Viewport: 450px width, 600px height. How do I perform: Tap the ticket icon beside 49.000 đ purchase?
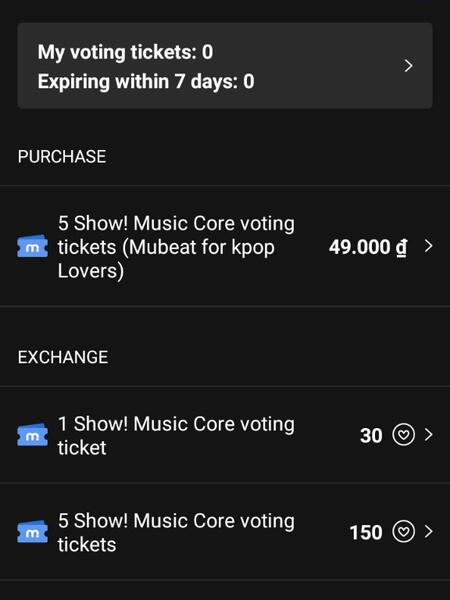[33, 246]
